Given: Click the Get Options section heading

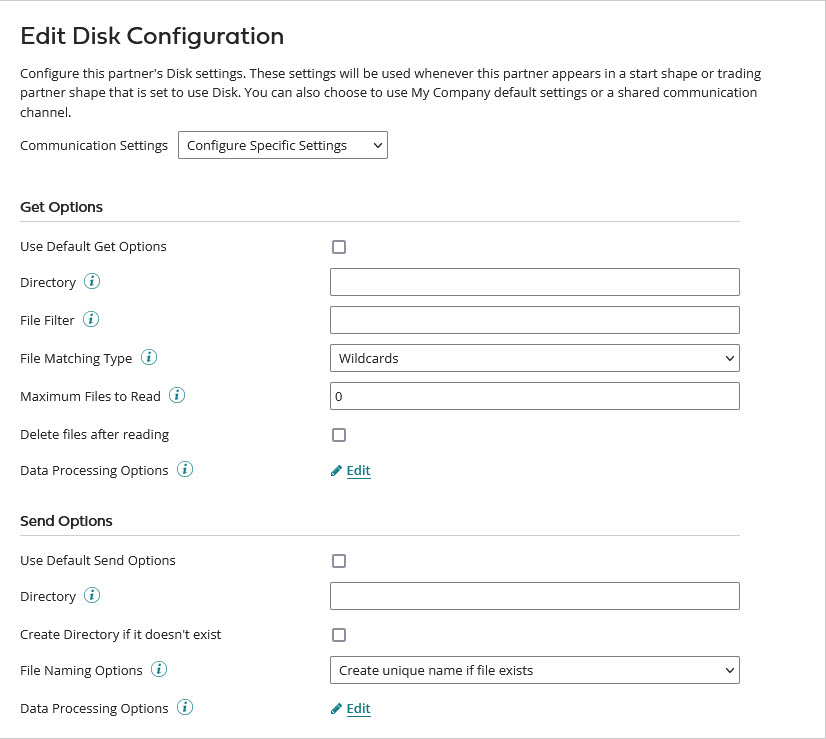Looking at the screenshot, I should (x=61, y=207).
